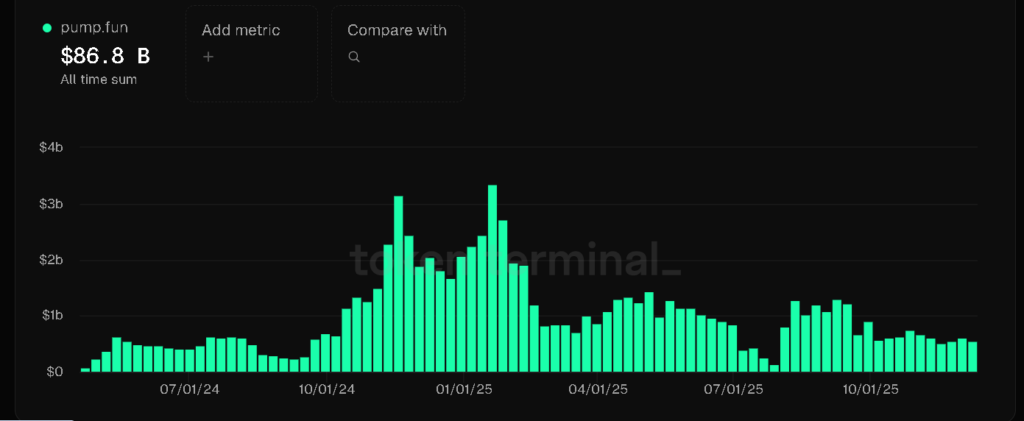Click the $1b y-axis label

pyautogui.click(x=51, y=316)
